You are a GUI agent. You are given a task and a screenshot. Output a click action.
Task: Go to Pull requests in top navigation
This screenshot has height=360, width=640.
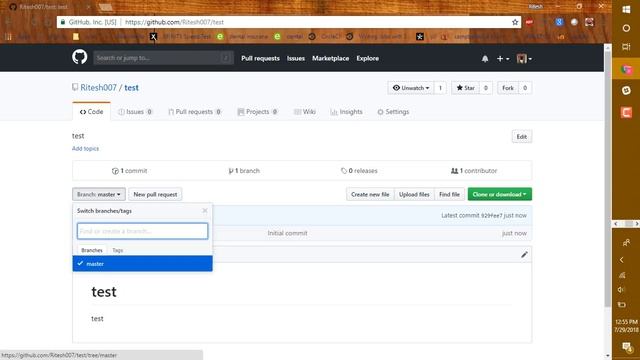260,58
